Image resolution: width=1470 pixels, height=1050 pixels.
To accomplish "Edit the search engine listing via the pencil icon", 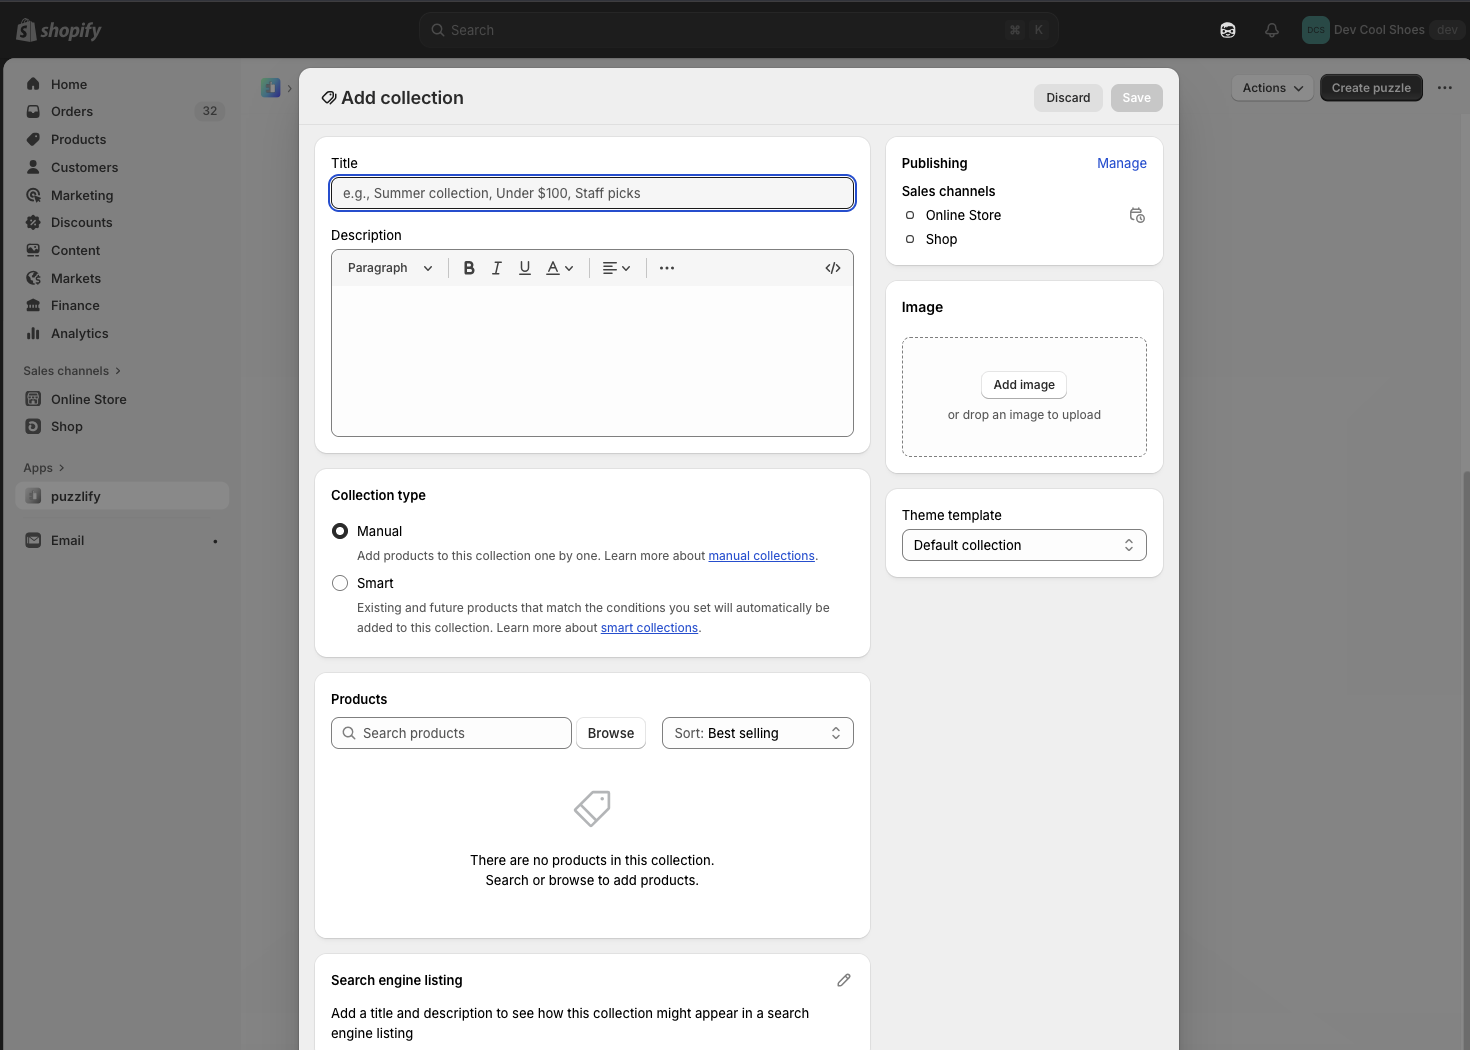I will coord(843,980).
